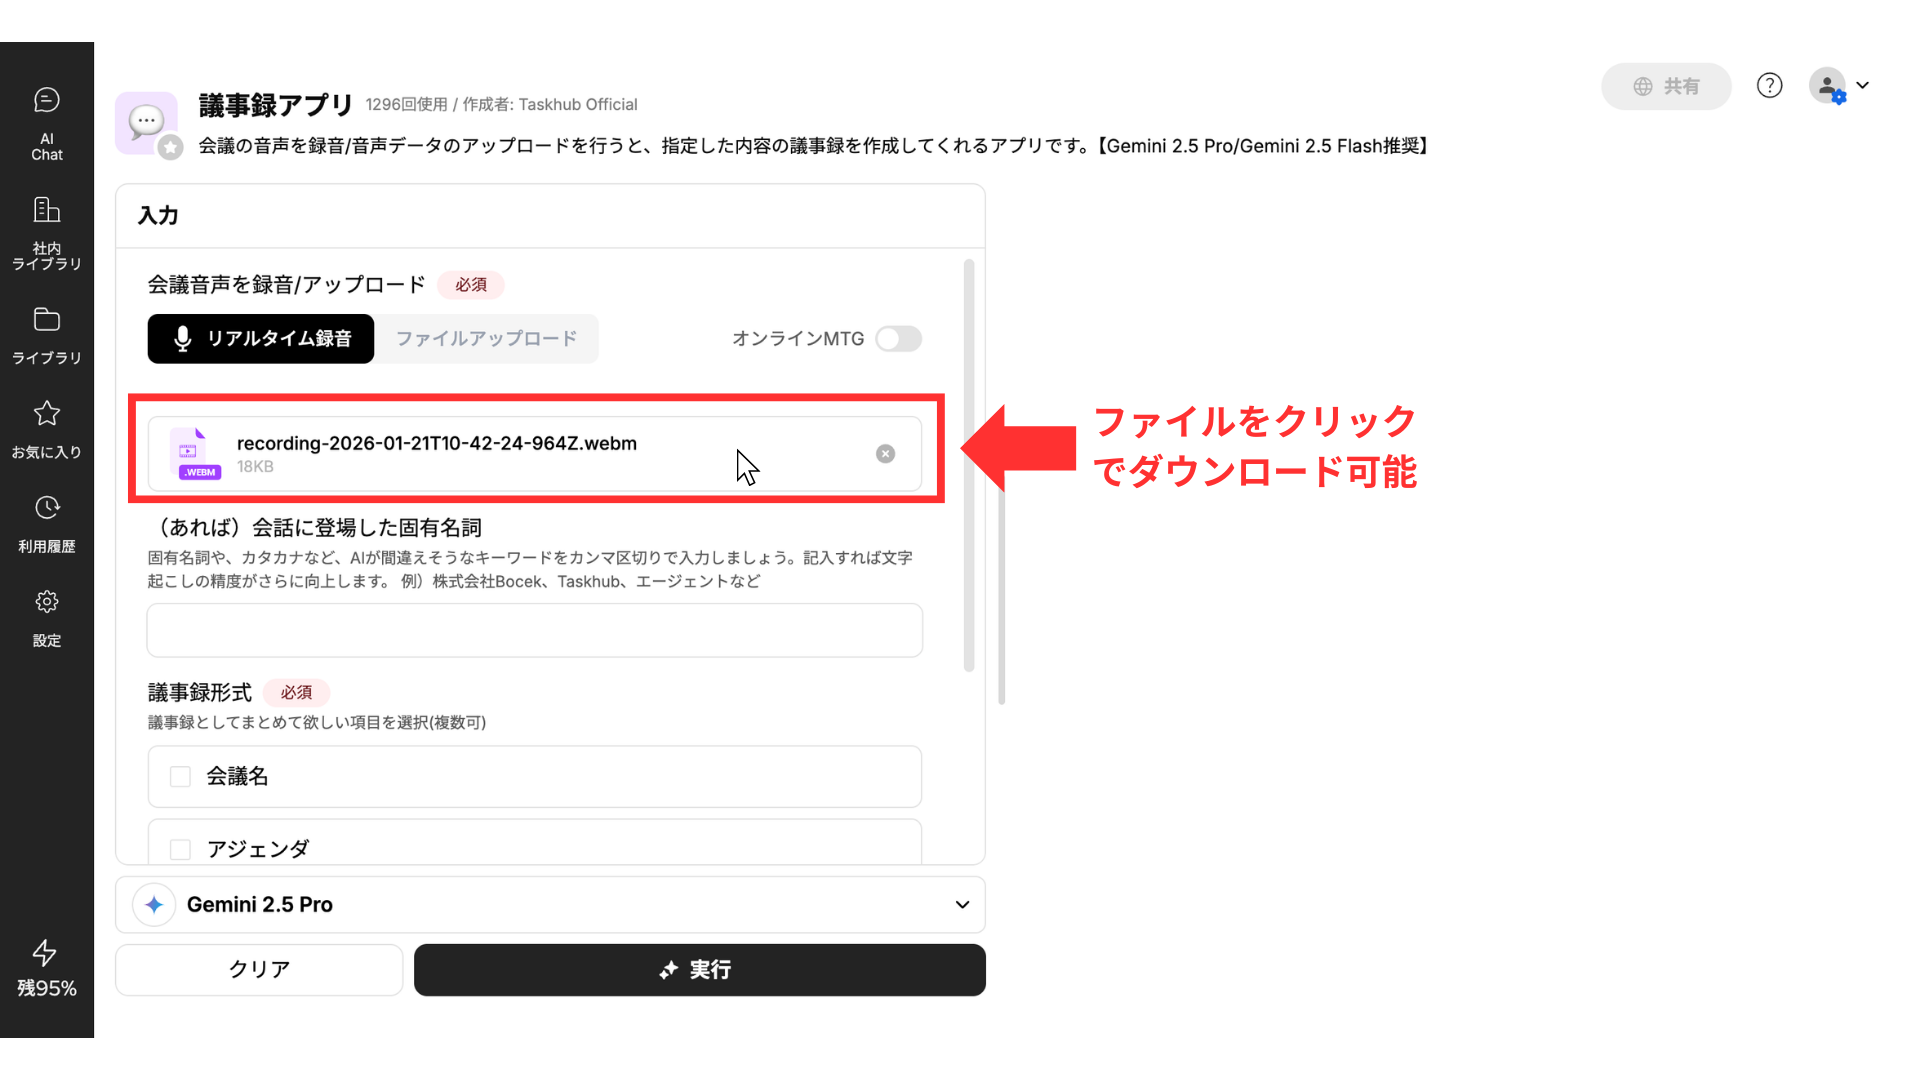1920x1080 pixels.
Task: Open AI Chat from the sidebar
Action: click(x=47, y=100)
